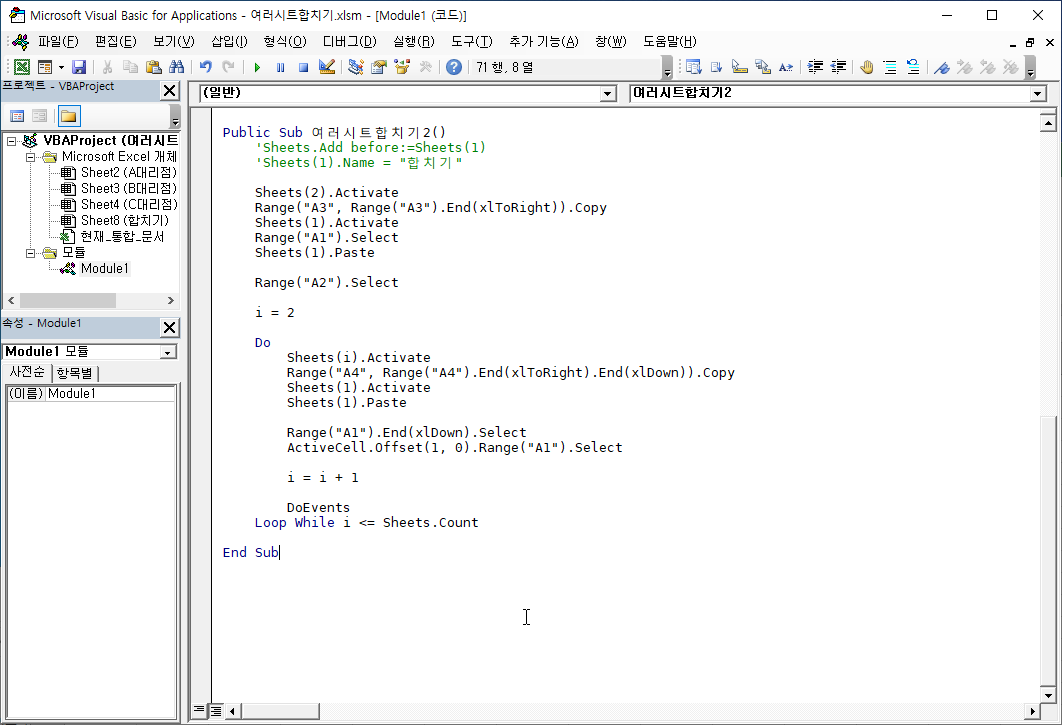Toggle bookmark with blue flag icon
The image size is (1062, 725).
click(x=941, y=67)
